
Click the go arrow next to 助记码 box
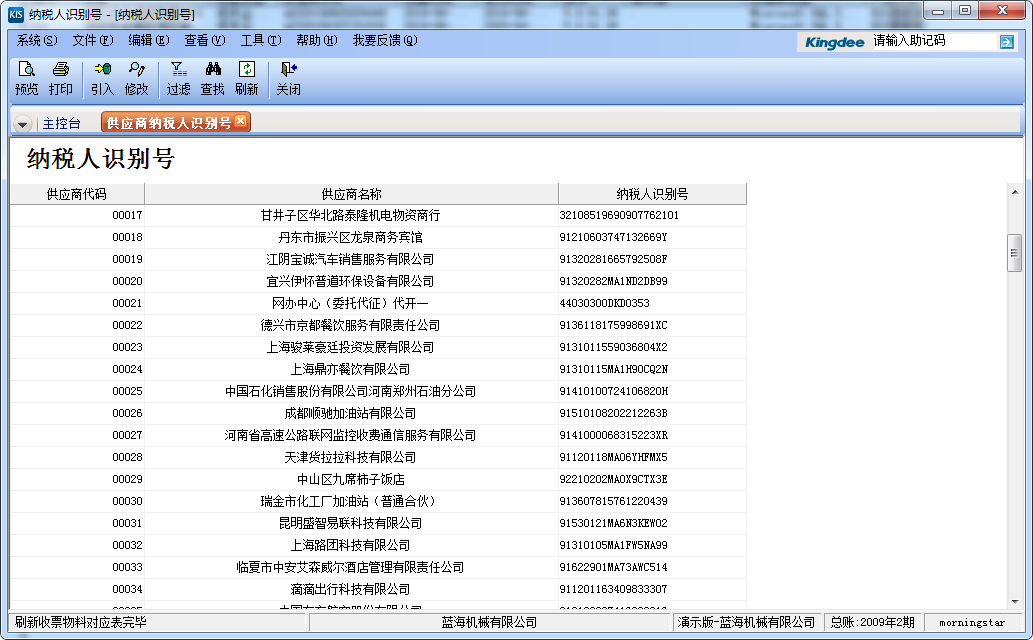pyautogui.click(x=1006, y=41)
